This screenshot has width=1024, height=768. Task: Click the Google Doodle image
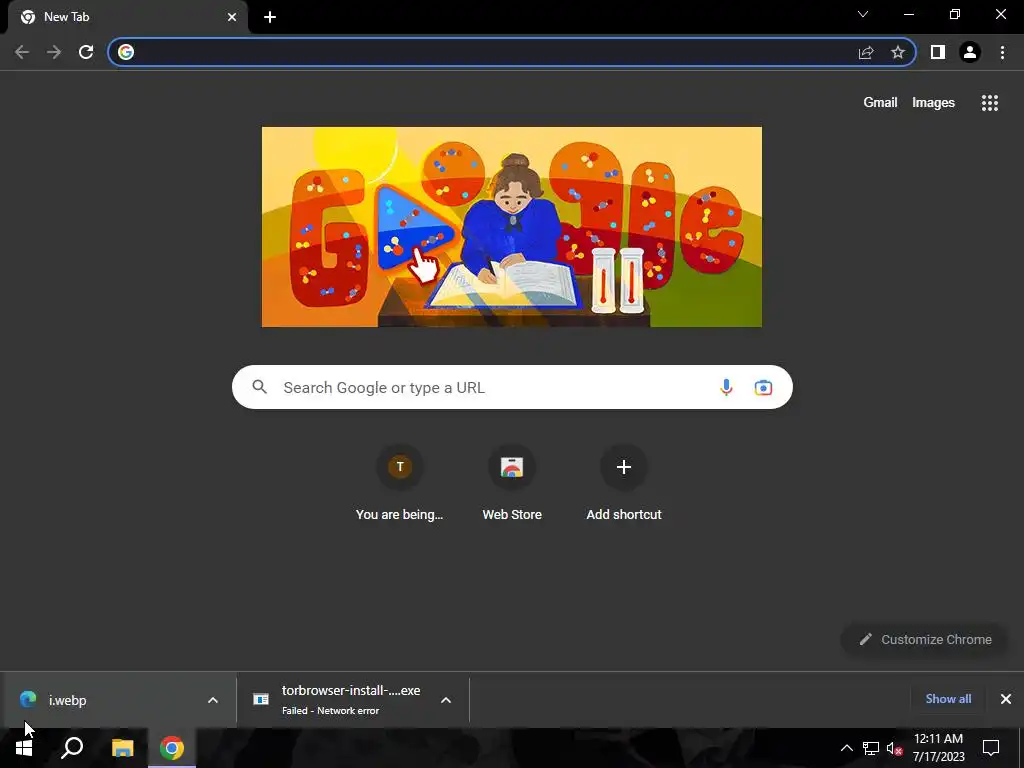click(x=512, y=227)
